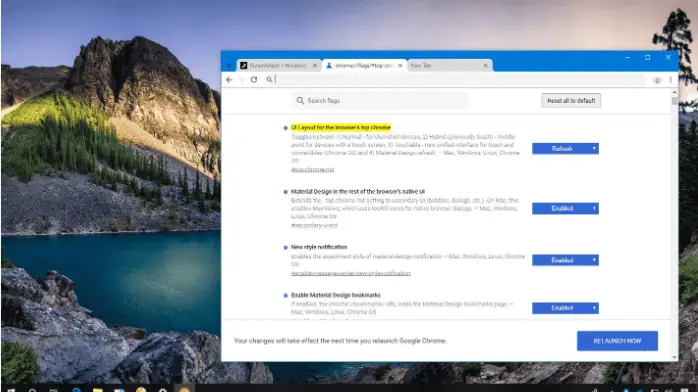This screenshot has width=698, height=392.
Task: Open the user profile avatar icon
Action: coord(657,80)
